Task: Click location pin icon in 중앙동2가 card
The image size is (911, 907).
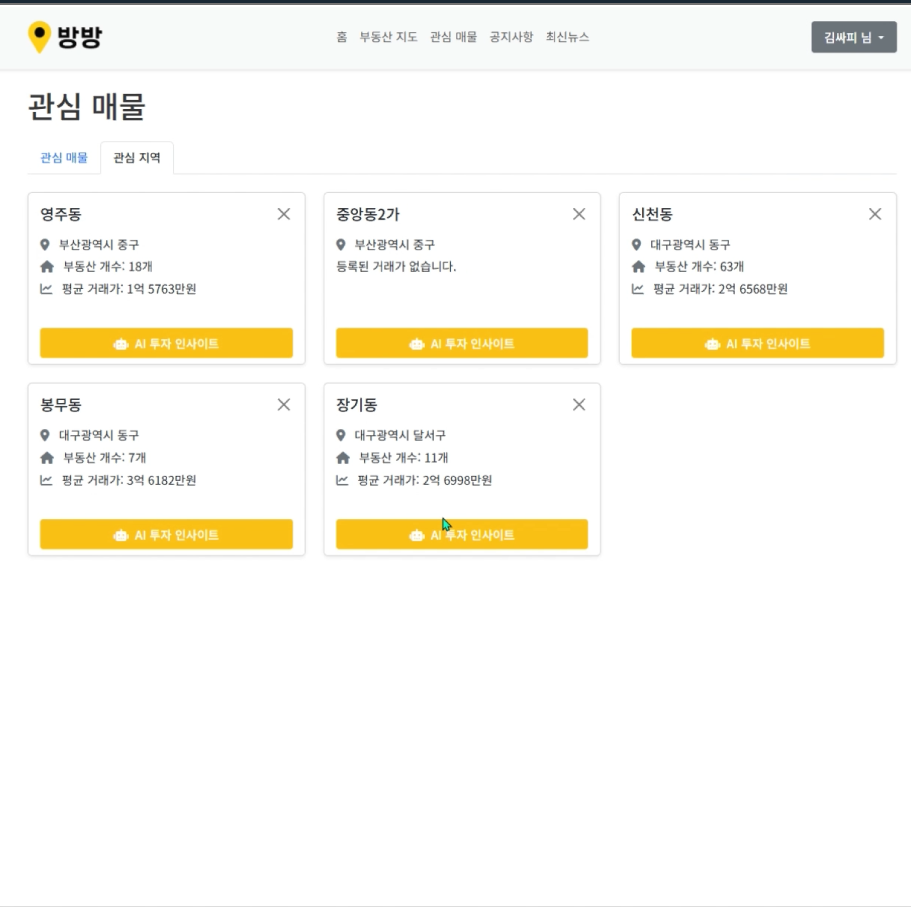Action: pos(341,245)
